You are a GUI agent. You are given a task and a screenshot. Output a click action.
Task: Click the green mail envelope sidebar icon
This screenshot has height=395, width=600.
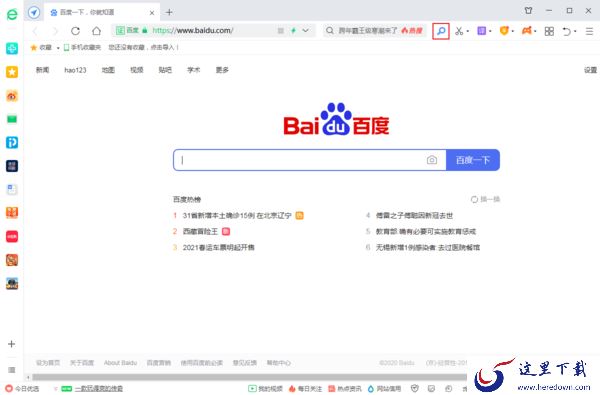tap(12, 119)
